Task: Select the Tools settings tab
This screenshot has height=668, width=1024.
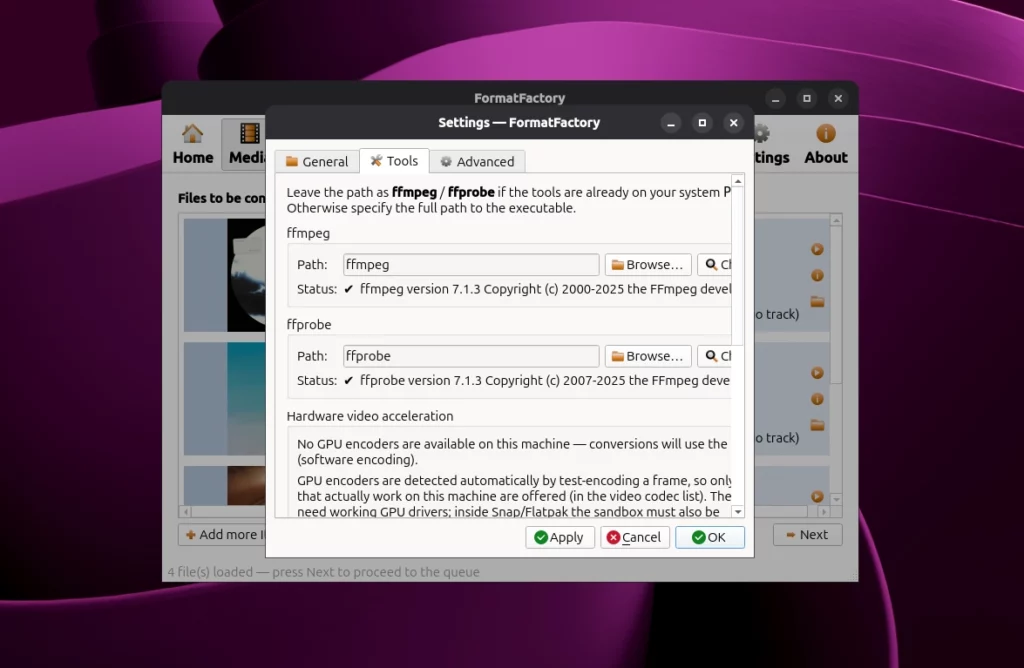Action: (394, 161)
